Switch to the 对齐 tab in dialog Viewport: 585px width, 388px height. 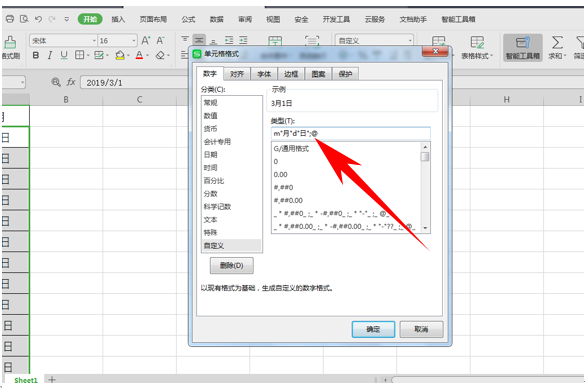tap(237, 74)
